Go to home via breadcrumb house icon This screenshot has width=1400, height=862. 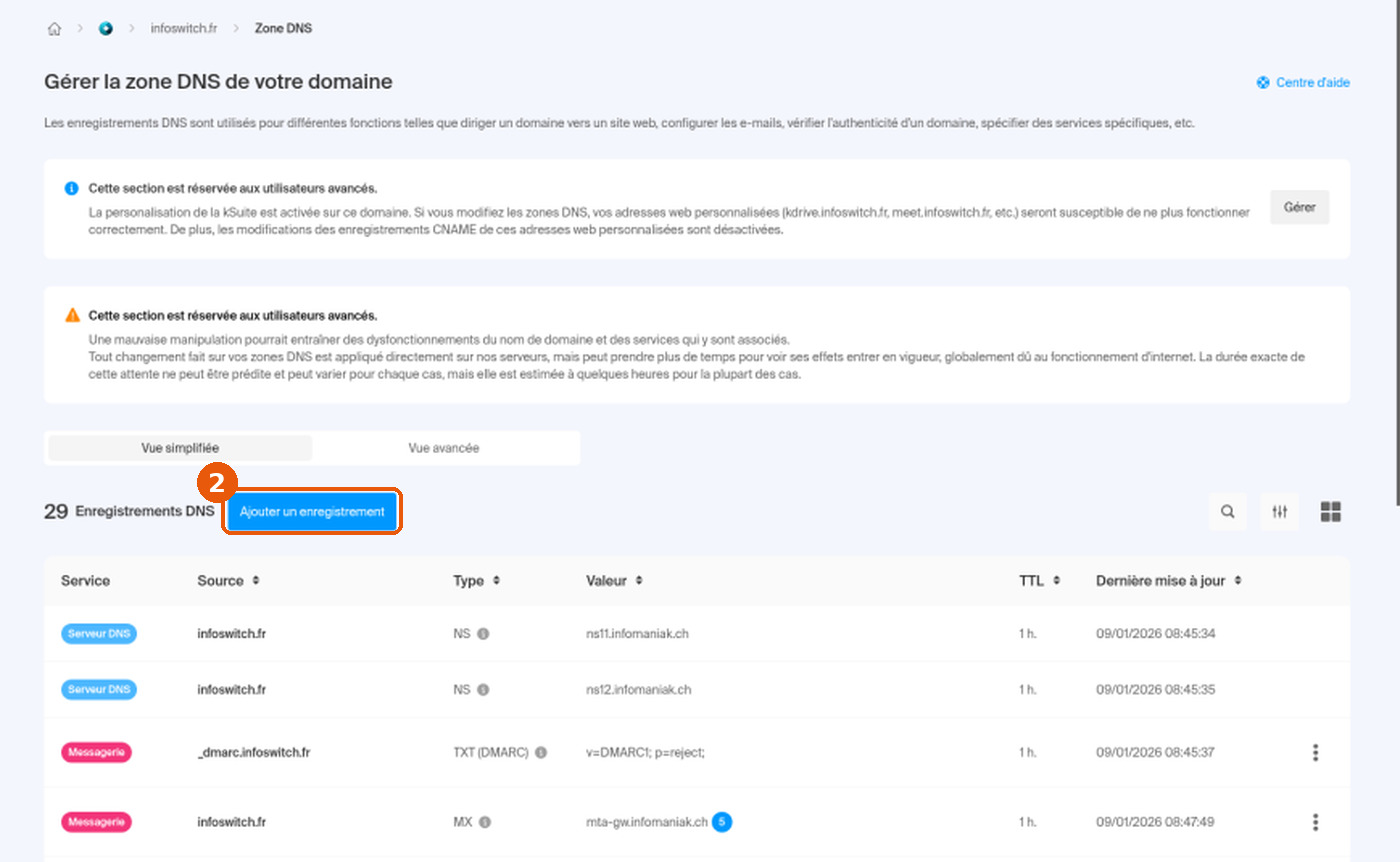pos(54,28)
